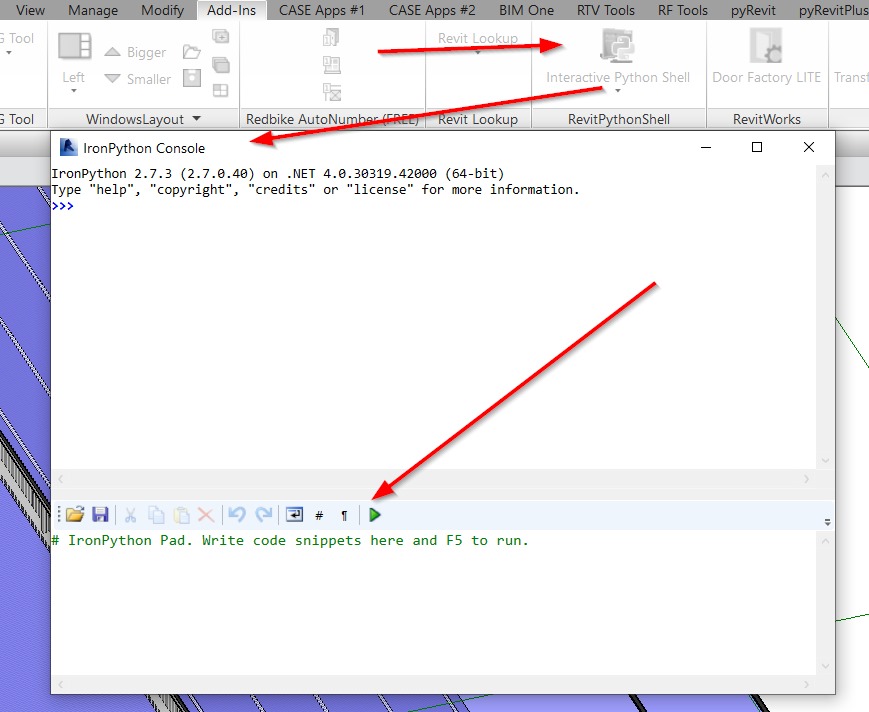
Task: Open a script file in IronPython Pad
Action: pyautogui.click(x=75, y=515)
